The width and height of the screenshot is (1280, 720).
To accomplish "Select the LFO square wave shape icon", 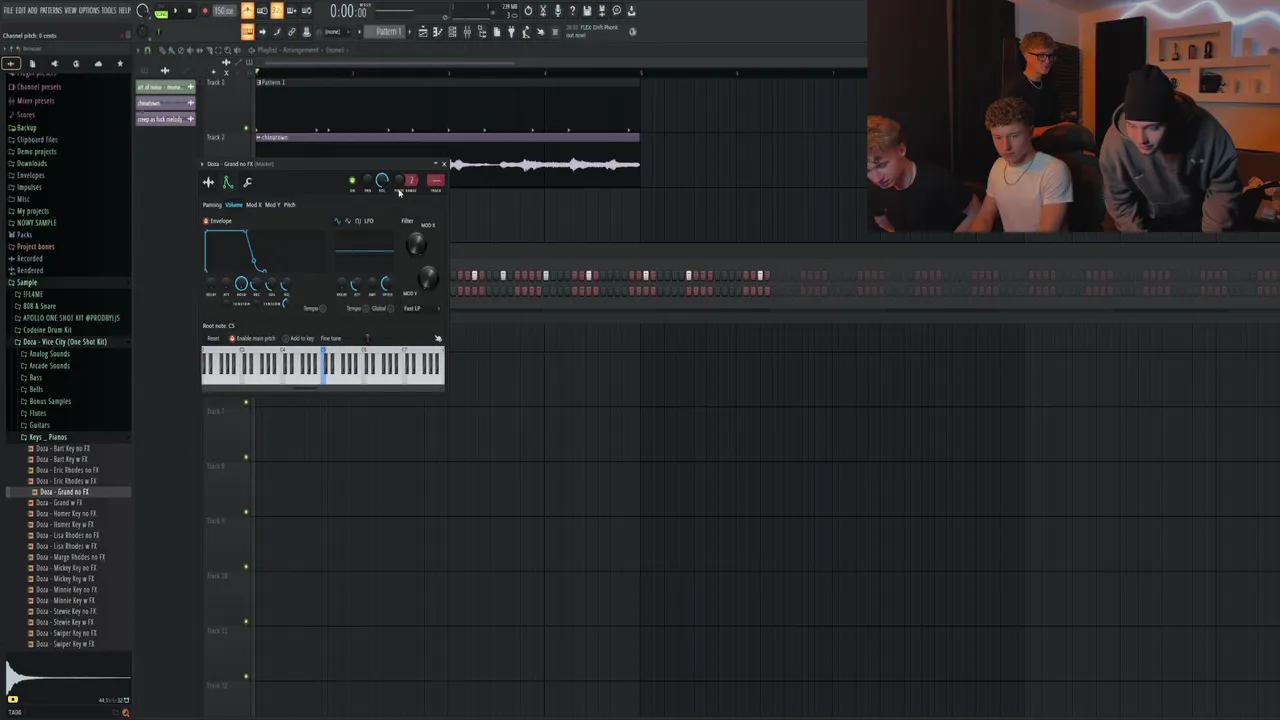I will [x=358, y=221].
